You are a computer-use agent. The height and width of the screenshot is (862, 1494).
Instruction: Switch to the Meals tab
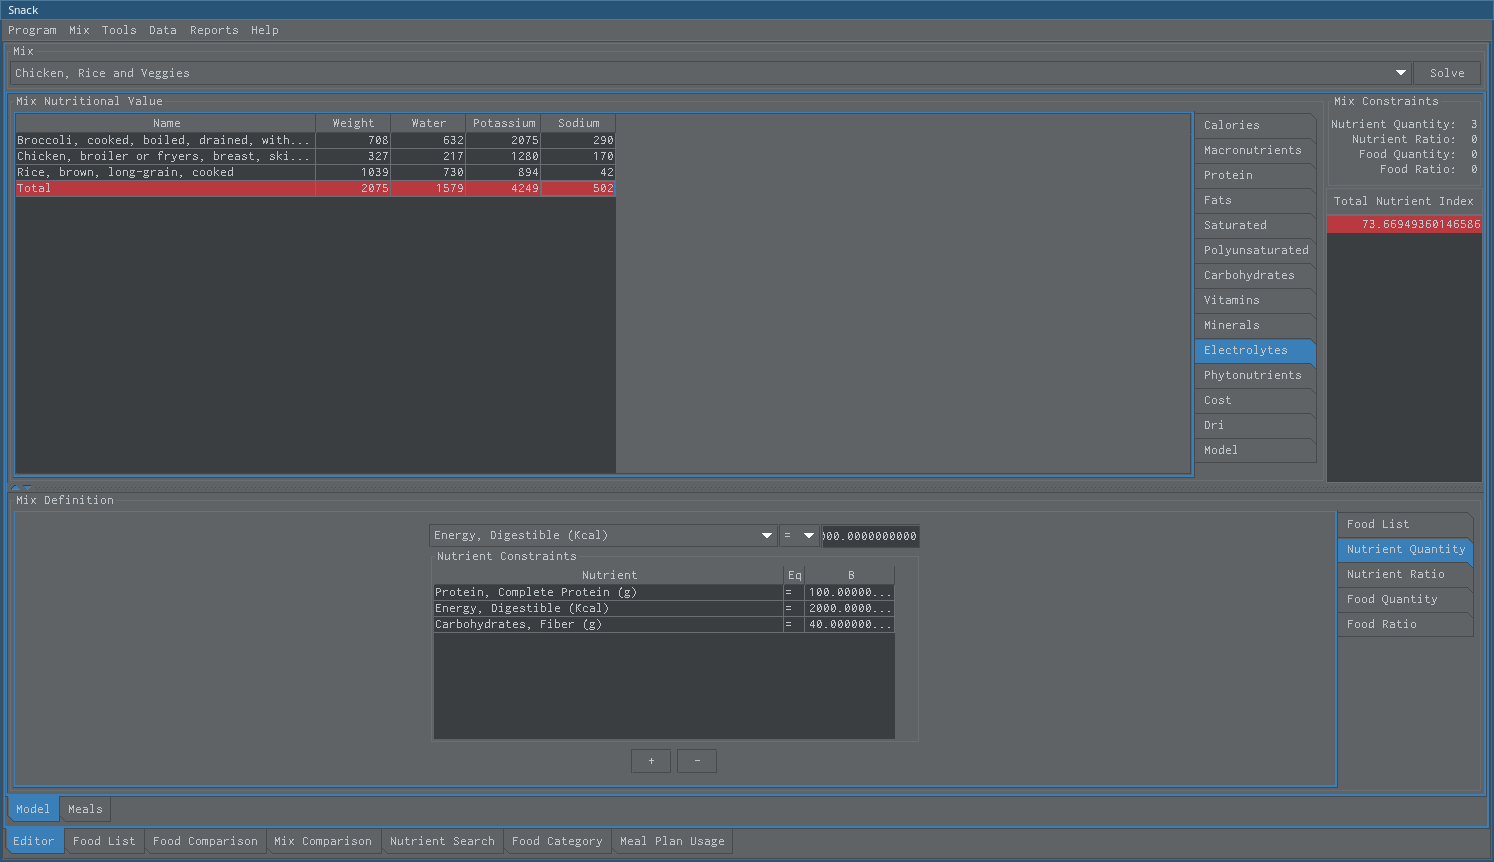(85, 809)
